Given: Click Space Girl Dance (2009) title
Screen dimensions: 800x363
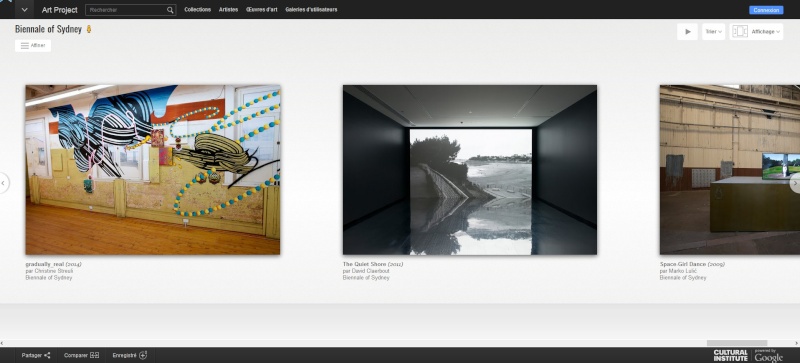Looking at the screenshot, I should 692,264.
